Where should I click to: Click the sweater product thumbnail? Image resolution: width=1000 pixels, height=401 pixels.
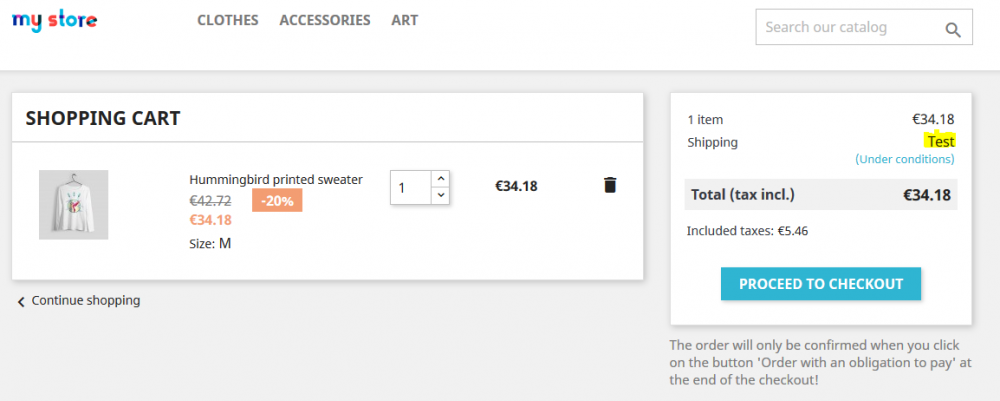tap(73, 205)
